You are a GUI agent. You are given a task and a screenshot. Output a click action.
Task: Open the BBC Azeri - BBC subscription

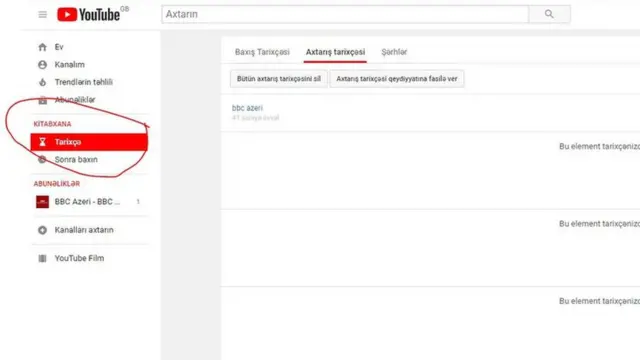pos(87,202)
